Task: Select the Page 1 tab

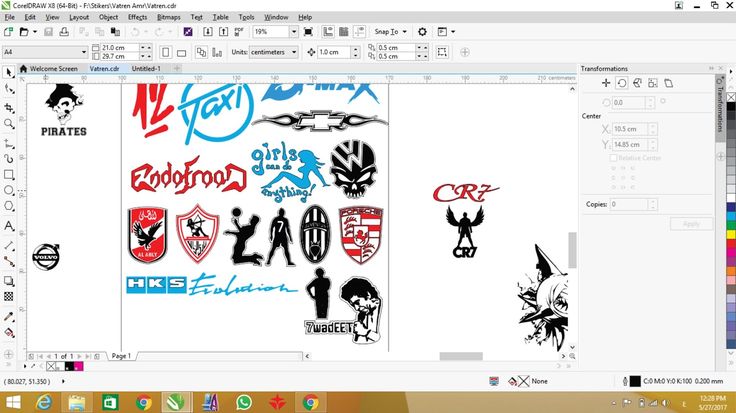Action: point(121,356)
